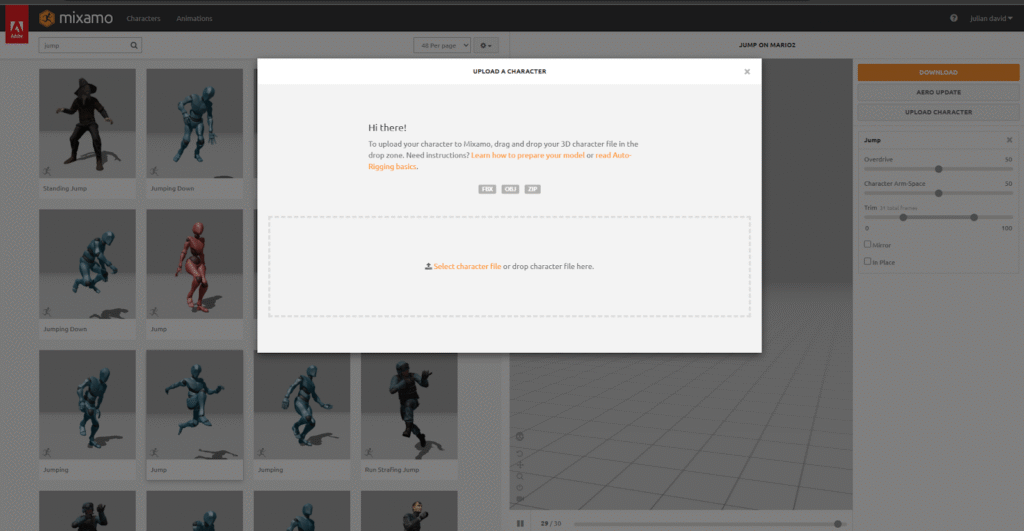Click the search magnifier icon
This screenshot has height=531, width=1024.
click(x=134, y=45)
